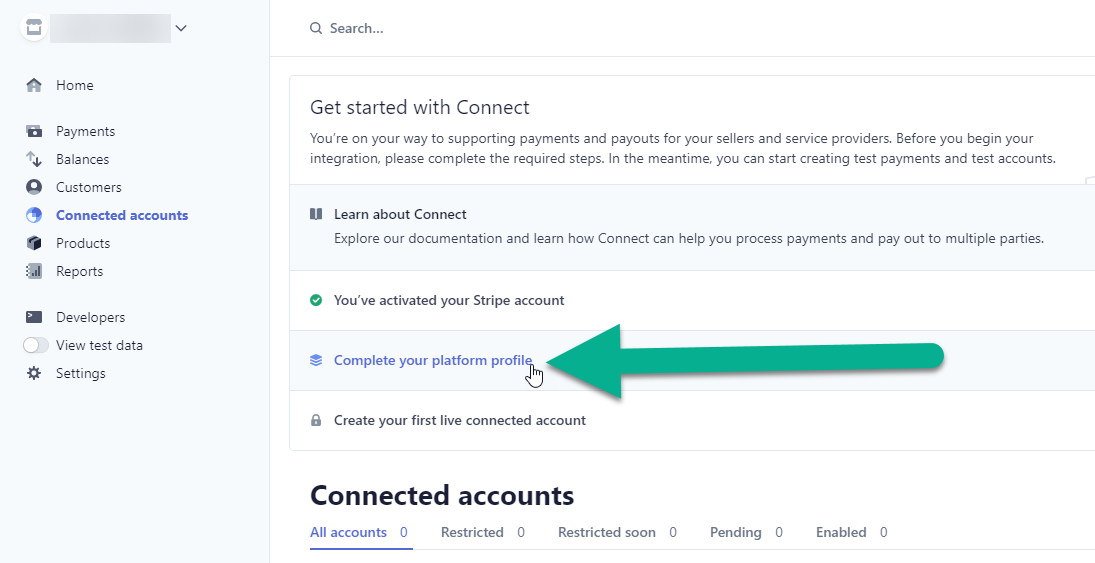
Task: Click the Home house icon
Action: [34, 85]
